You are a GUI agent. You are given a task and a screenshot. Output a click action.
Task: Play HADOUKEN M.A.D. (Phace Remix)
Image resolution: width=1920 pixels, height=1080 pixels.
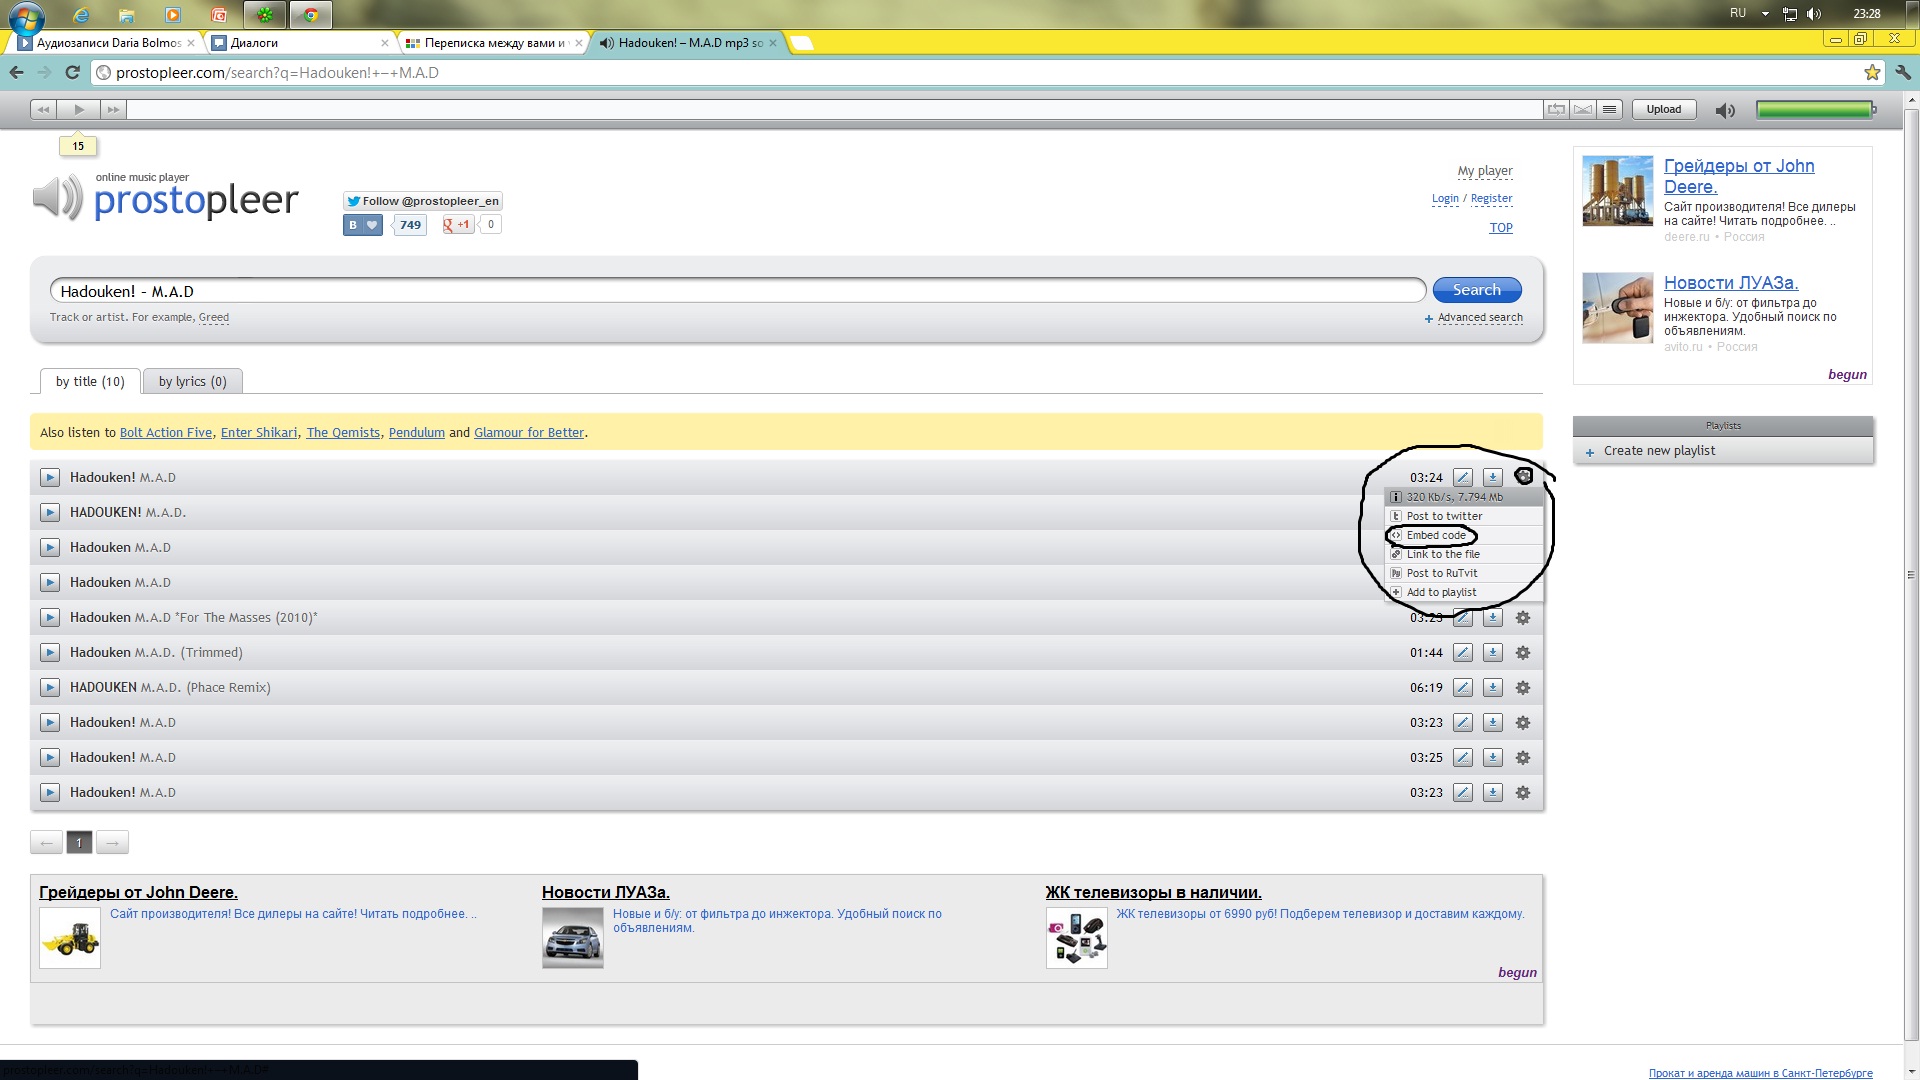50,688
